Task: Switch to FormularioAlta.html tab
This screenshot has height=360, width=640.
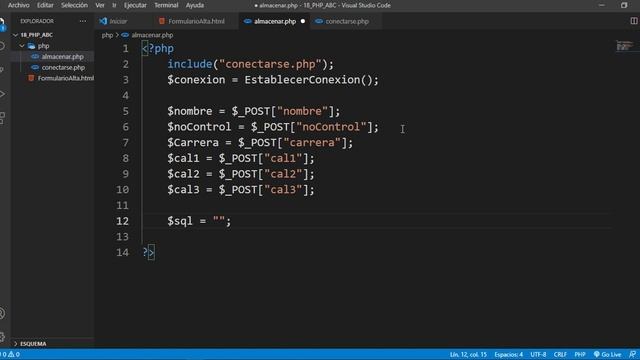Action: pos(196,21)
